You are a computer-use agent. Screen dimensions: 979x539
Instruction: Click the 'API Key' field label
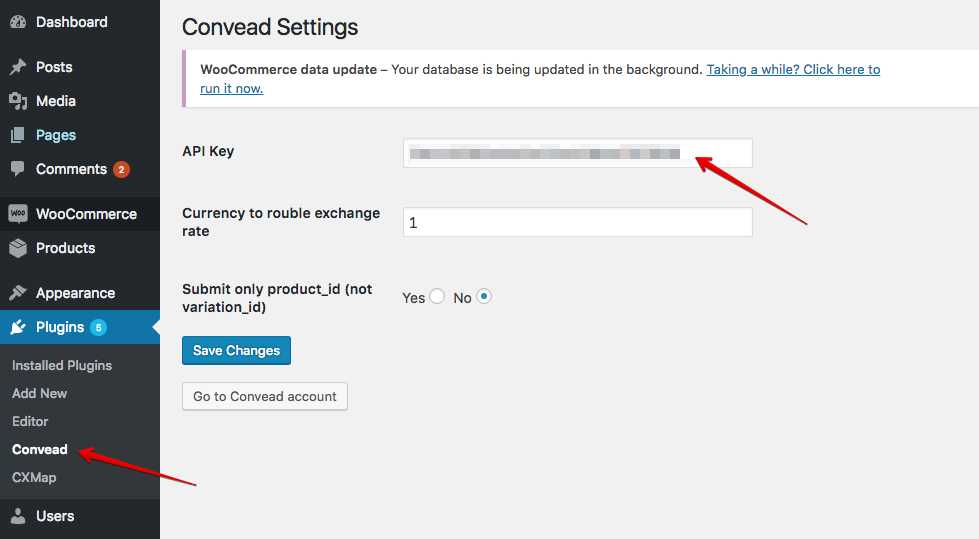tap(208, 151)
